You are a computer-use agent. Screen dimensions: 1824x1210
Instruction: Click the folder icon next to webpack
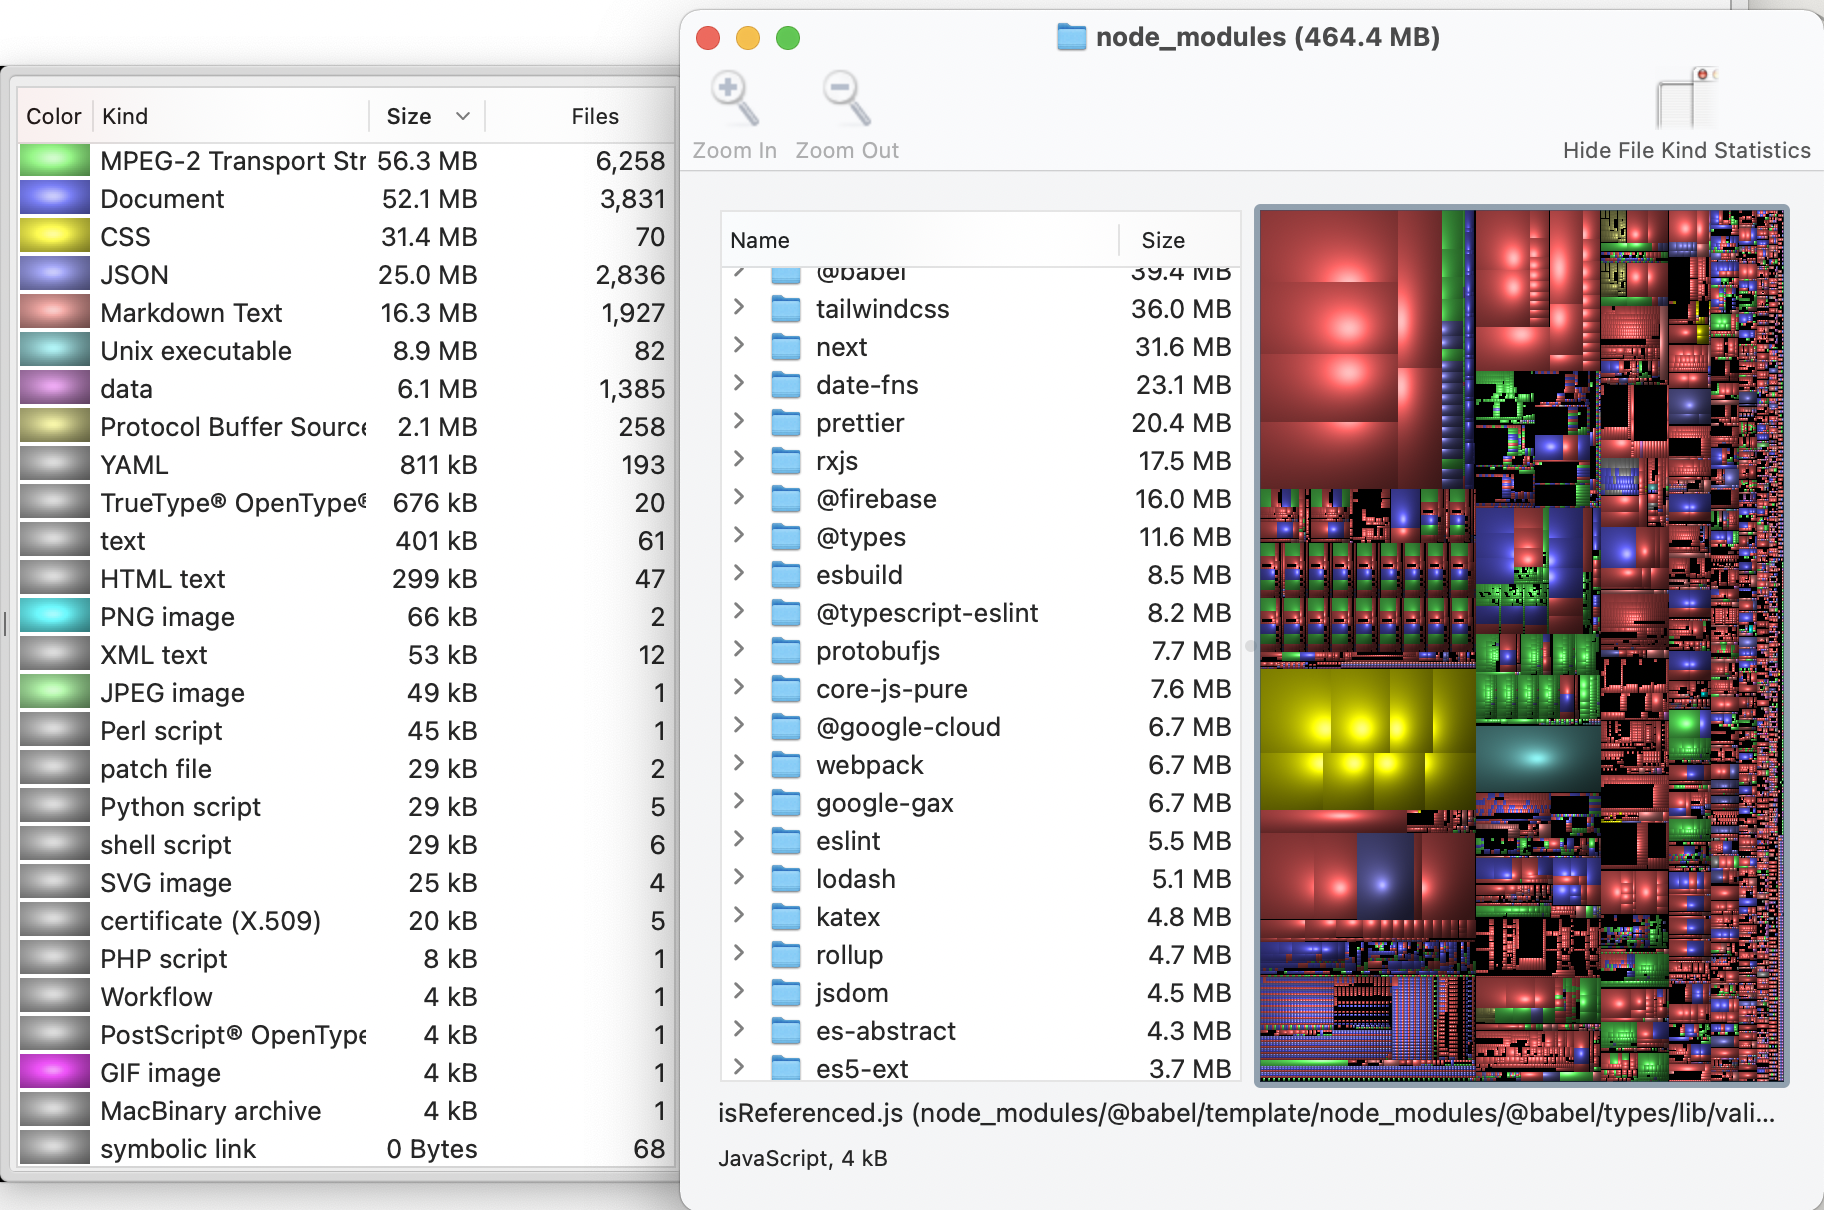click(784, 765)
